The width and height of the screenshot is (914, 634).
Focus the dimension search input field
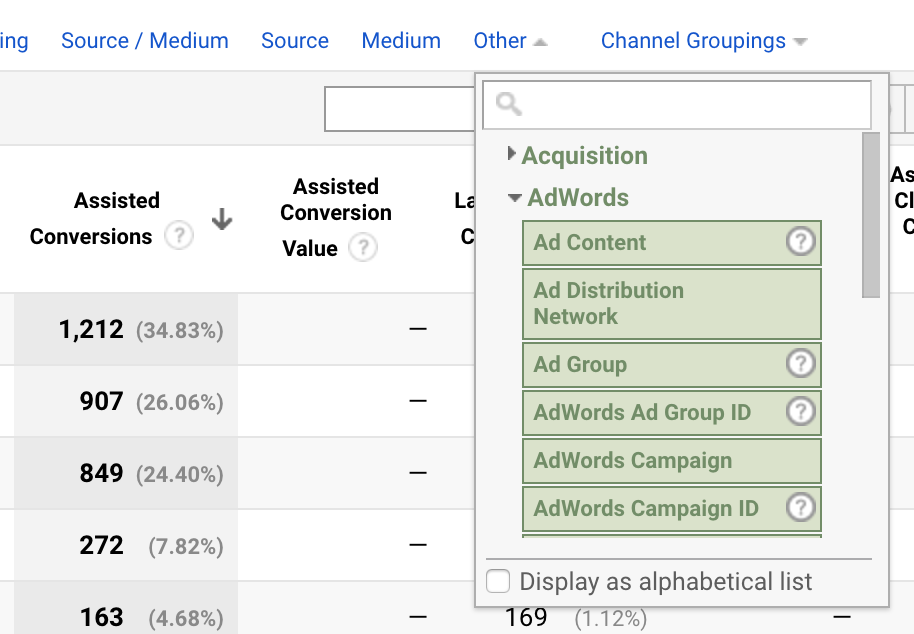pyautogui.click(x=690, y=105)
